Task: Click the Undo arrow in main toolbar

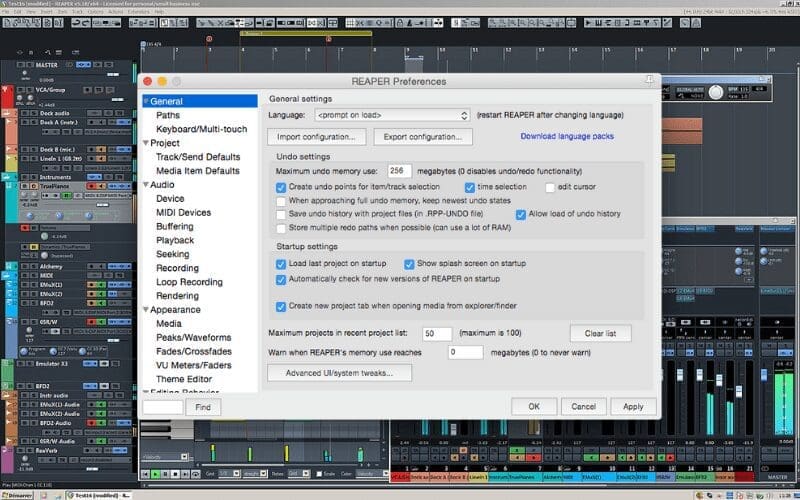Action: point(76,23)
